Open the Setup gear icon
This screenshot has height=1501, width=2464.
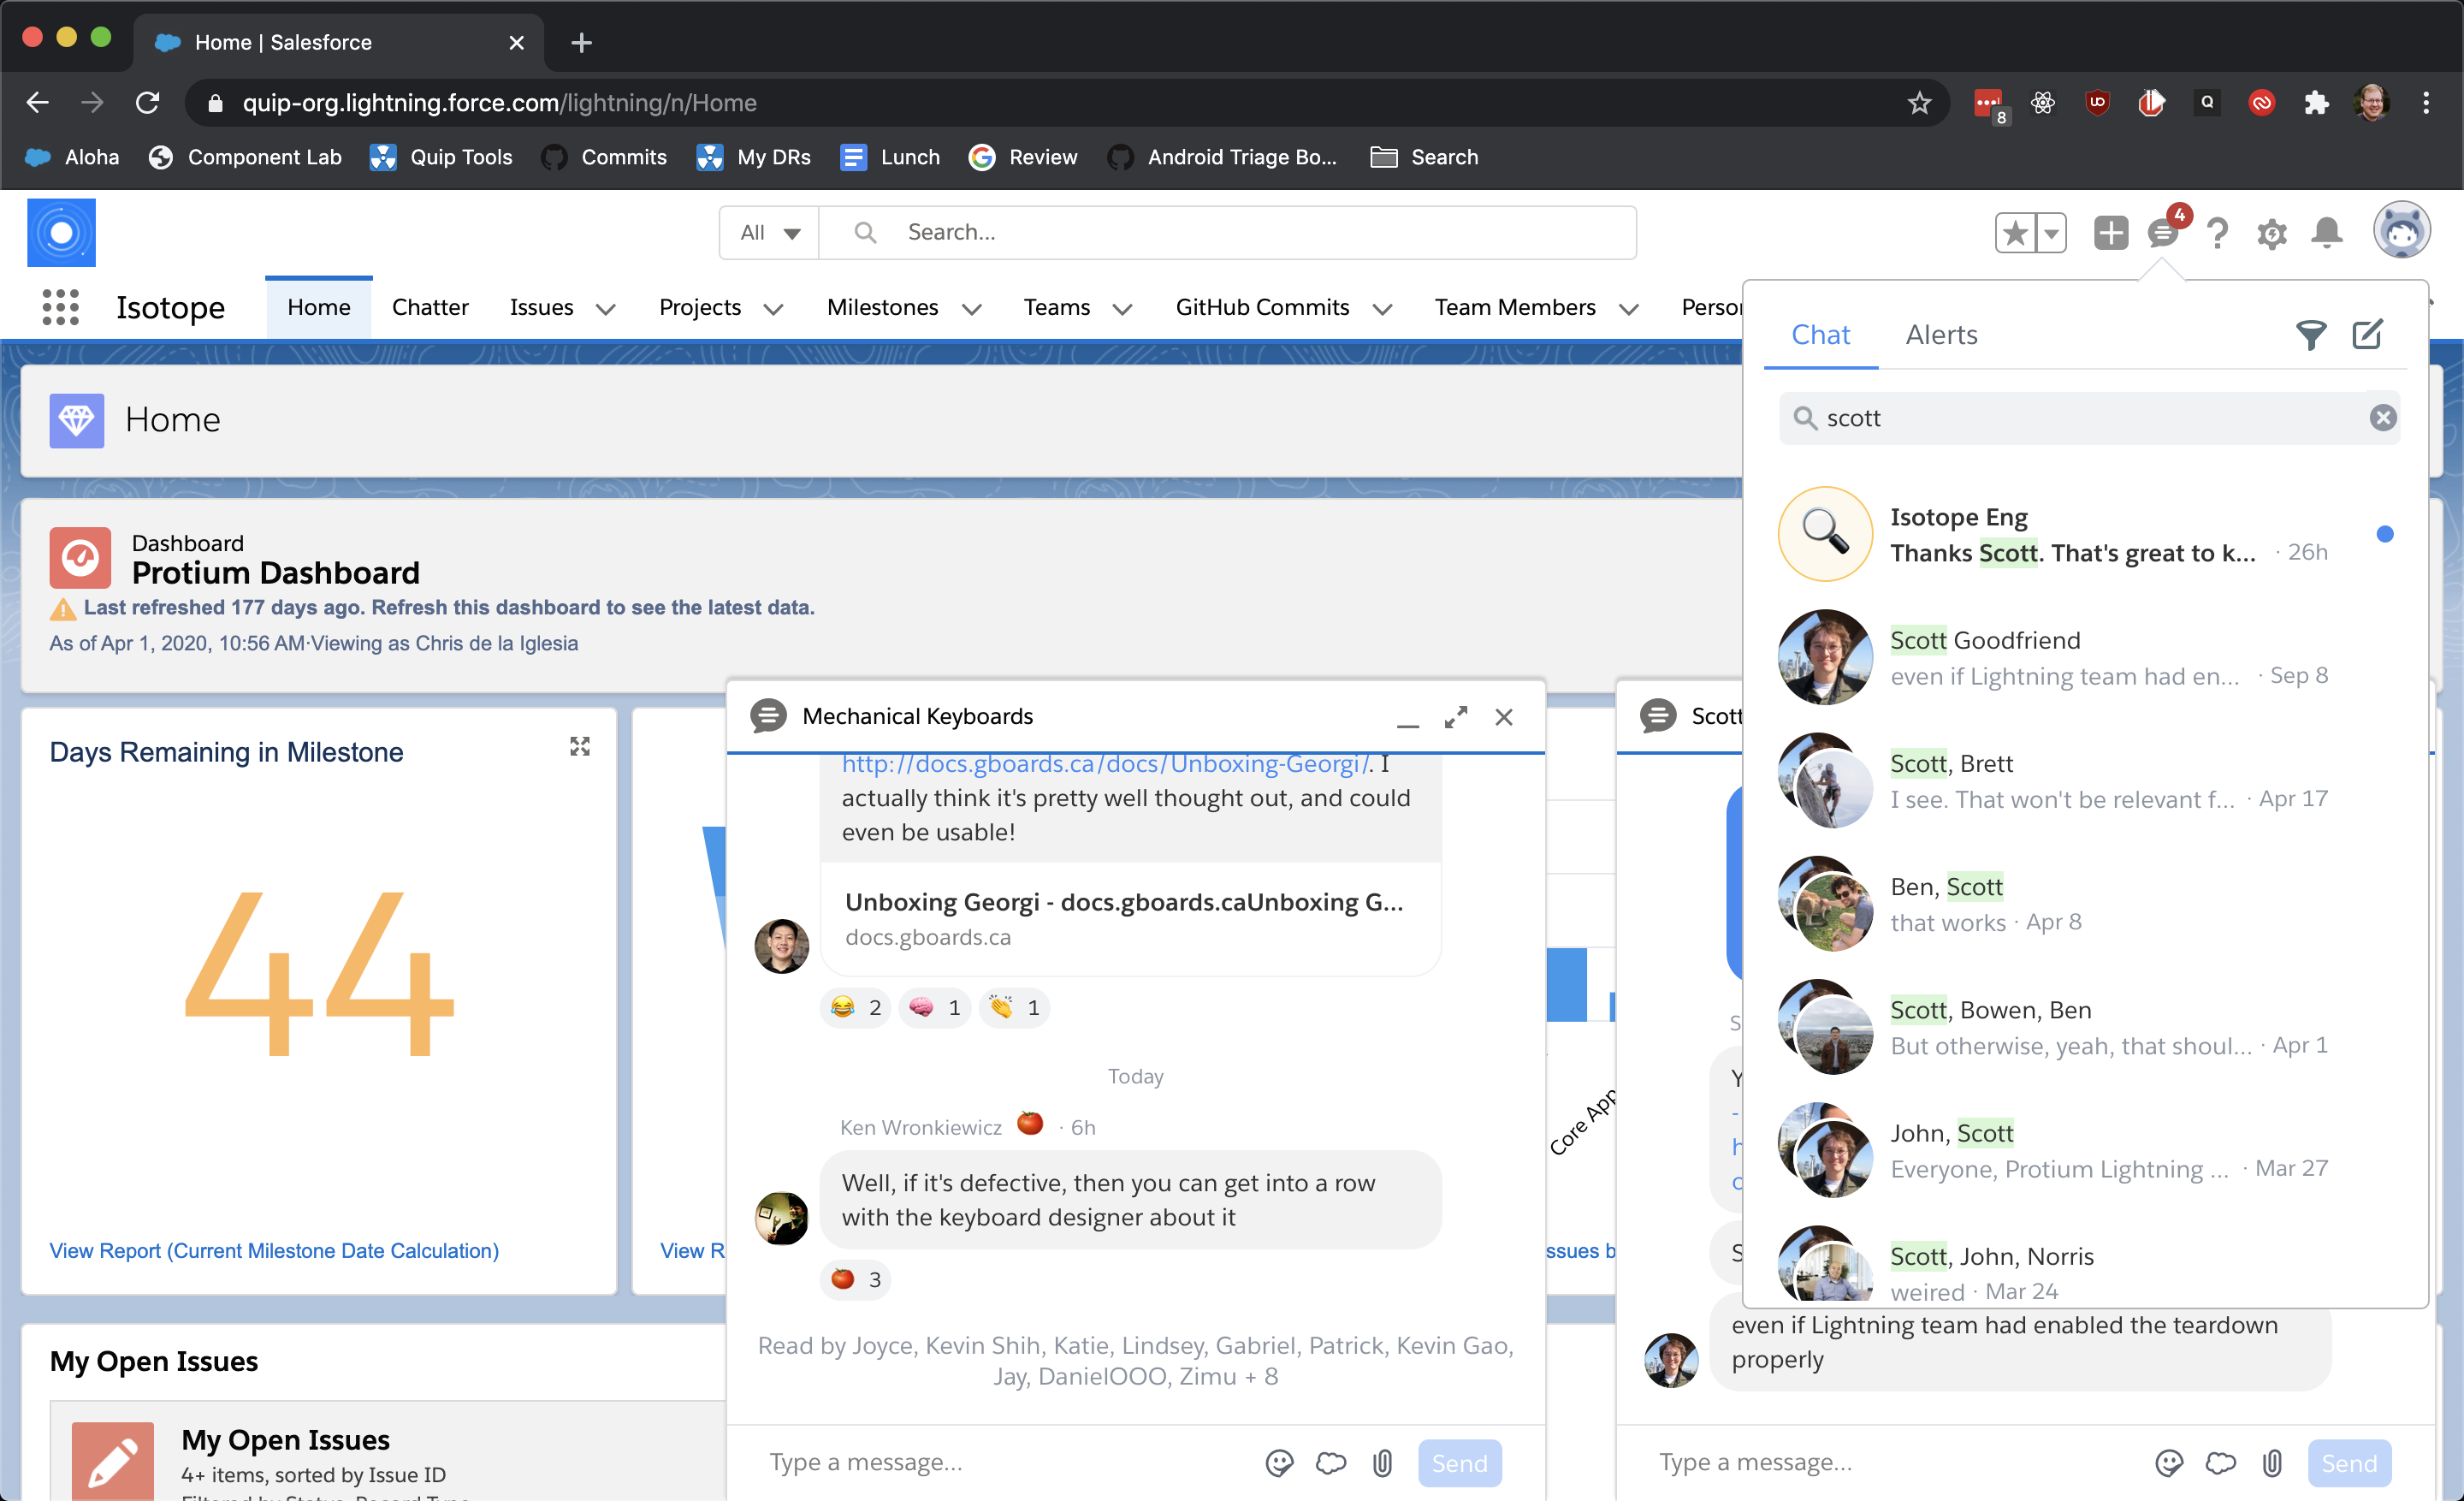point(2272,233)
